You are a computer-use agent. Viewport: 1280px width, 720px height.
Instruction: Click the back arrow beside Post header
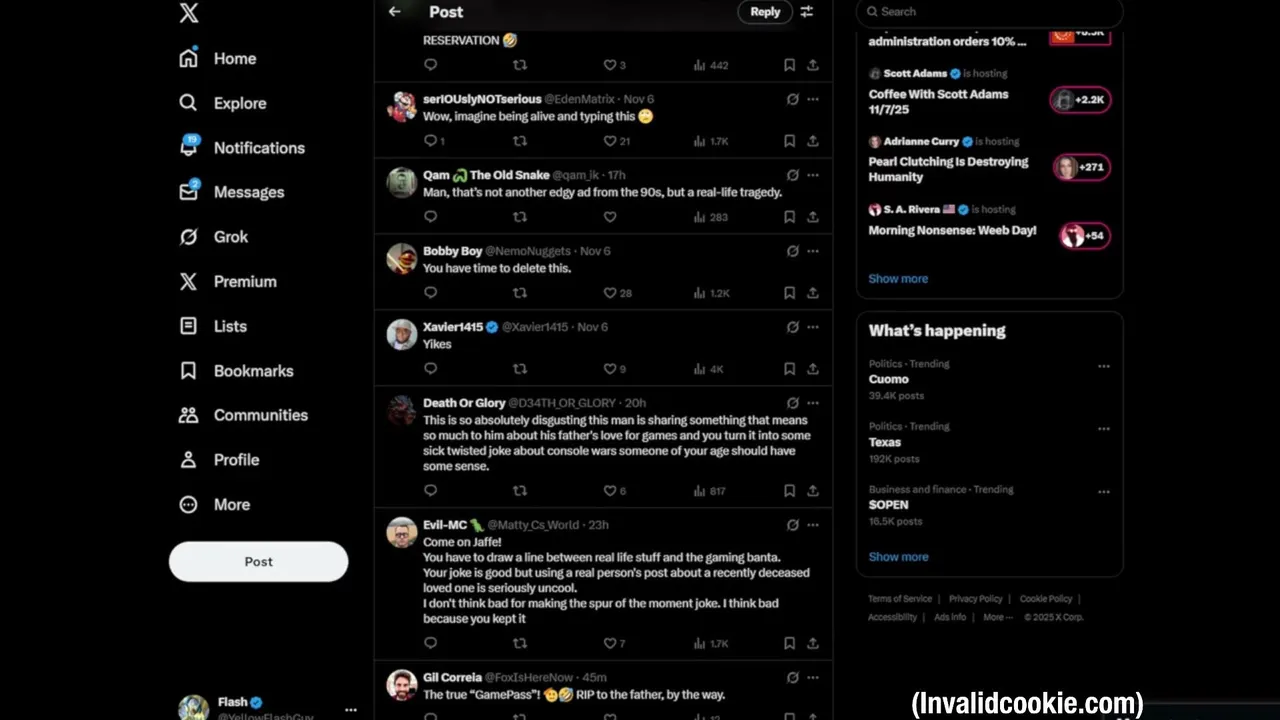(394, 12)
